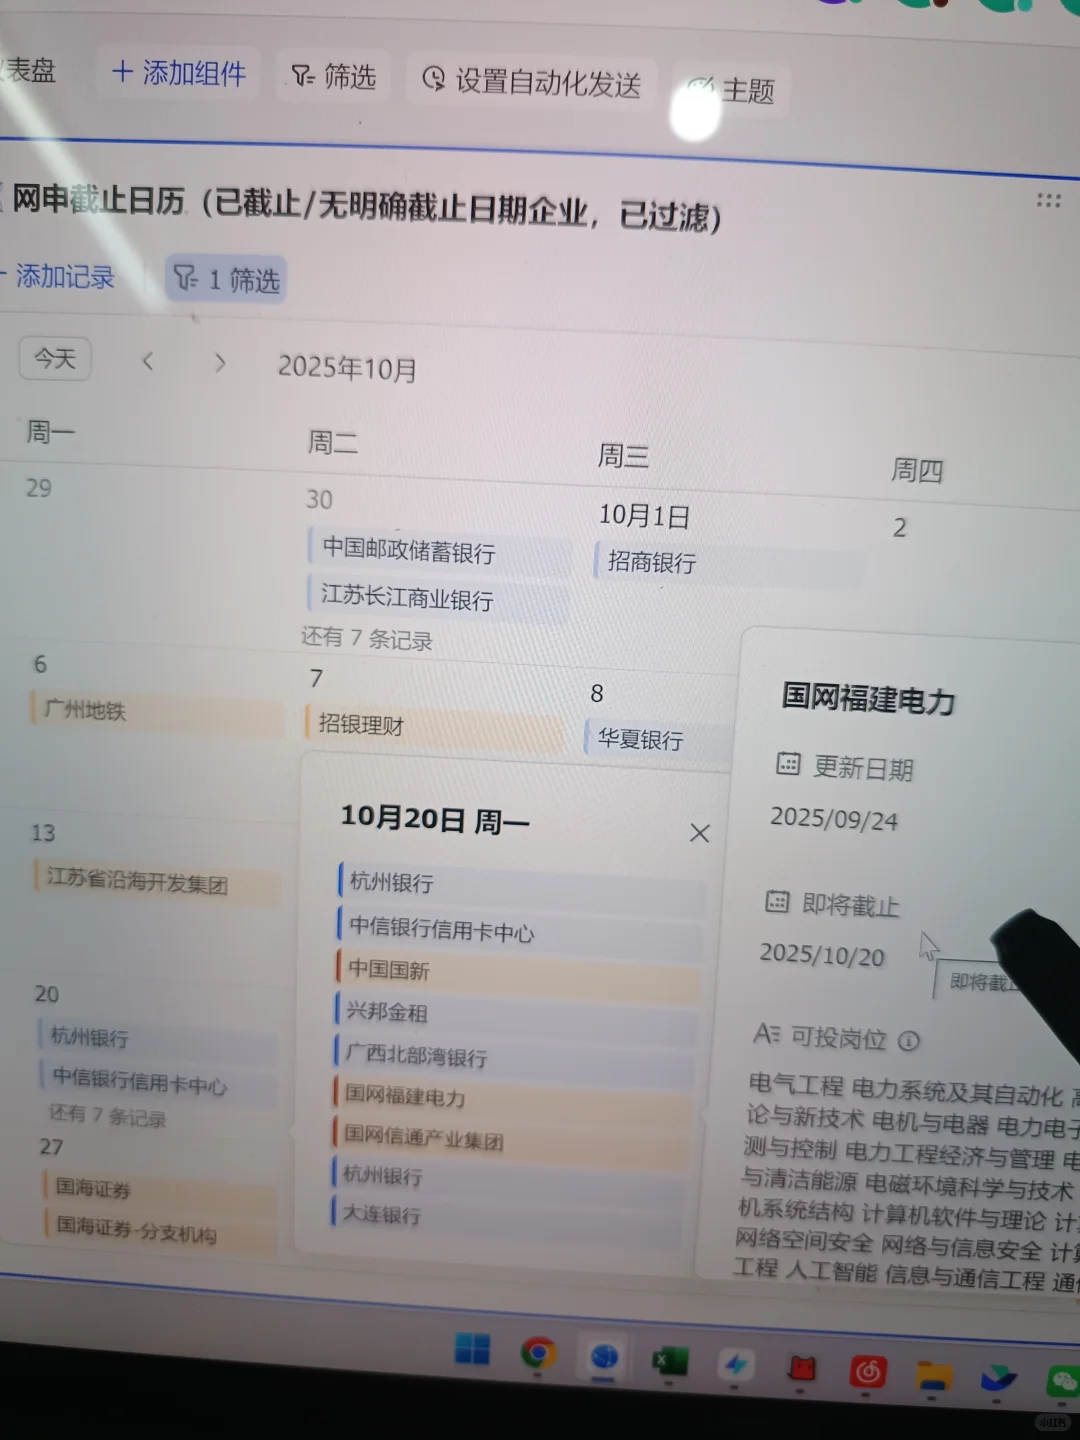Open 江苏省沿海开发集团 record on the 13th

click(x=155, y=881)
